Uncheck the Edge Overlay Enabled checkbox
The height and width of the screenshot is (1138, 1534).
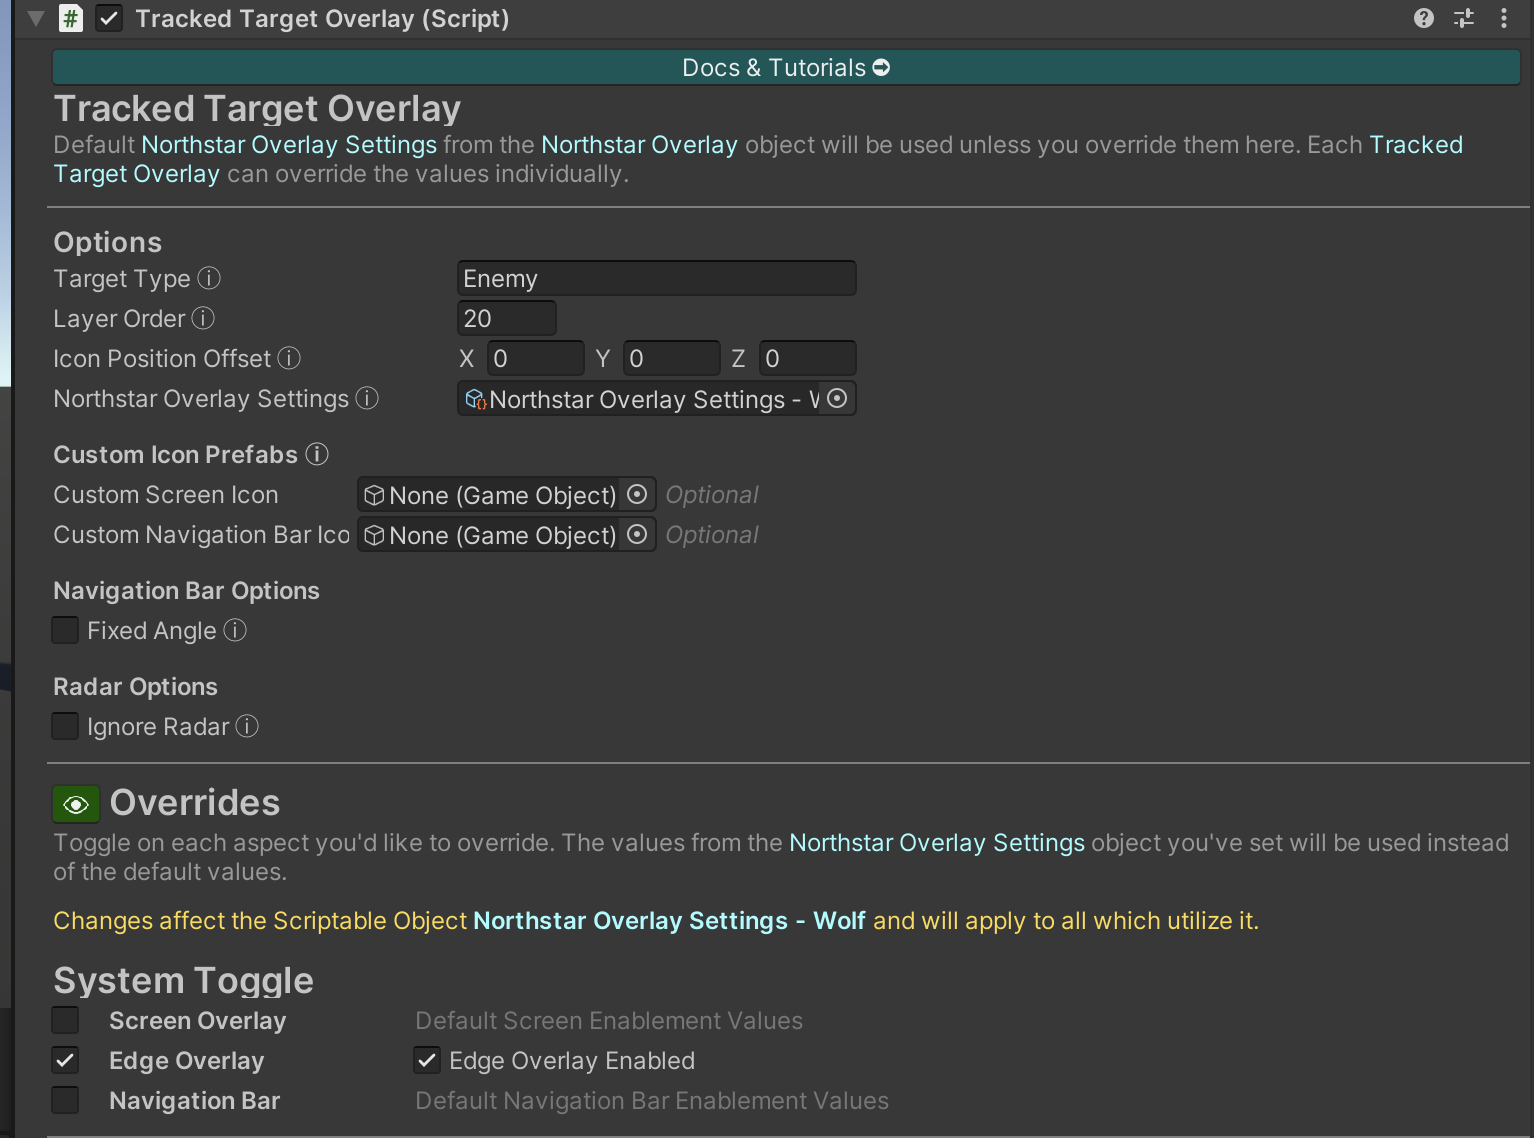click(427, 1060)
